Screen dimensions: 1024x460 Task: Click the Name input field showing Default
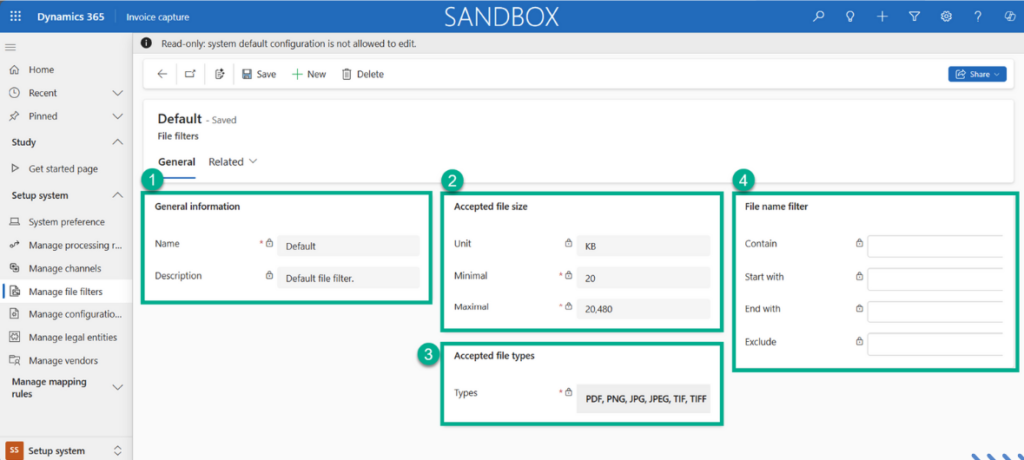pos(348,246)
